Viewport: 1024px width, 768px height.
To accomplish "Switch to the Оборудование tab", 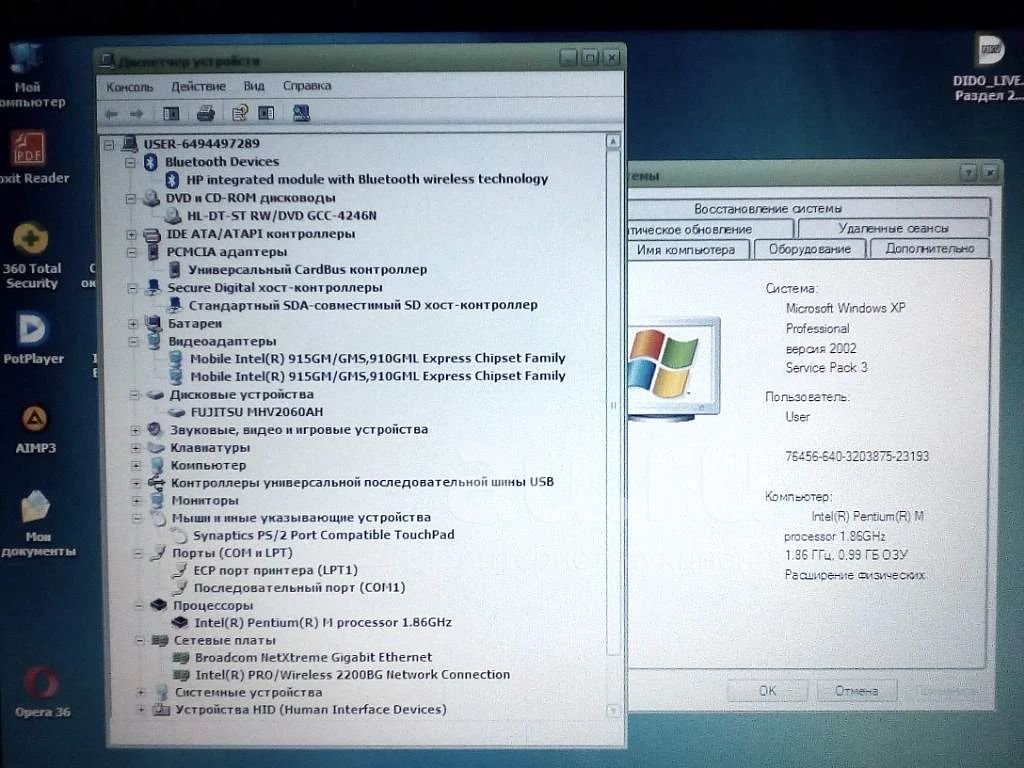I will pyautogui.click(x=810, y=249).
